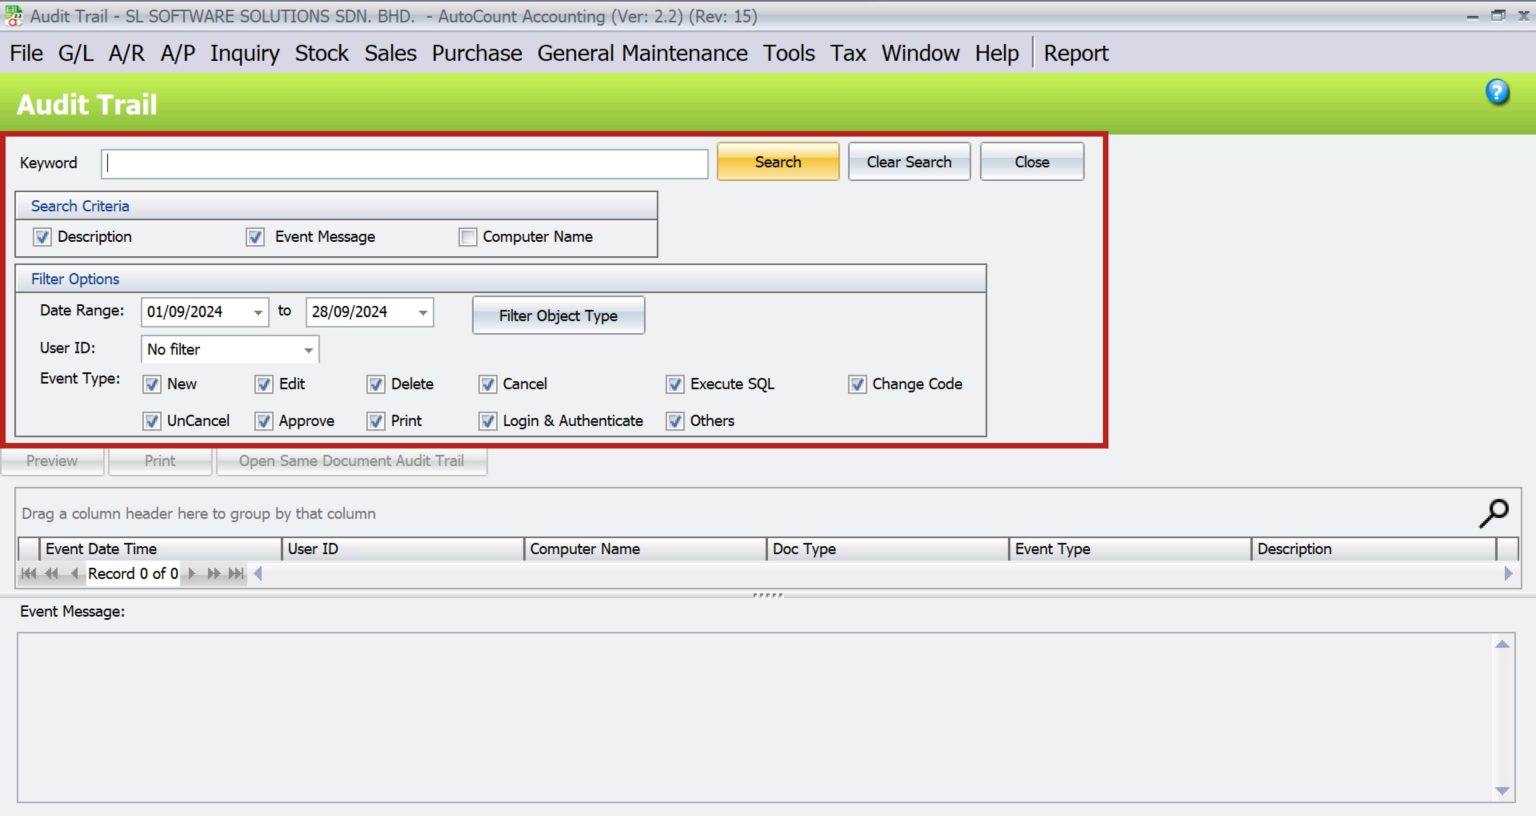Enable the Computer Name search criteria
This screenshot has width=1536, height=816.
tap(467, 236)
